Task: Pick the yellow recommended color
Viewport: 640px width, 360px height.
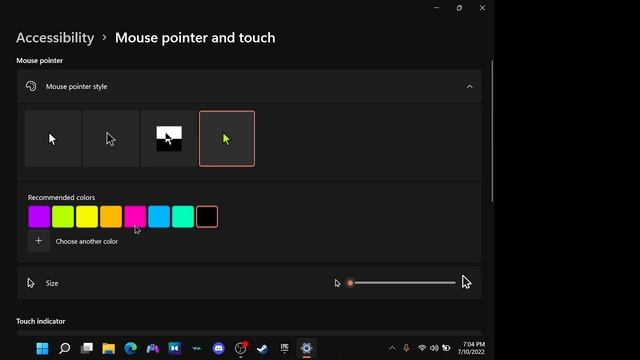Action: pyautogui.click(x=87, y=216)
